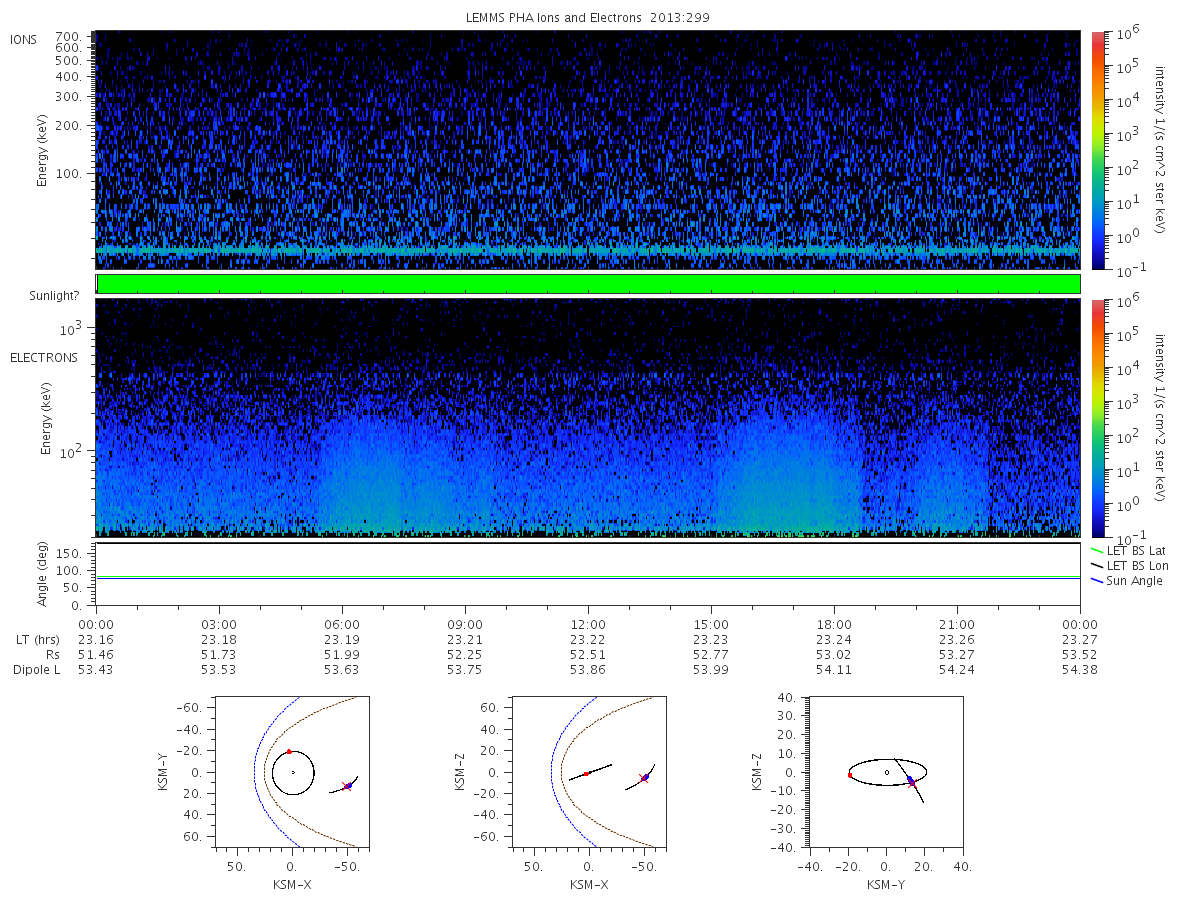The height and width of the screenshot is (900, 1200).
Task: Click the blue bow shock curve in the KSM-X KSM-Y plot
Action: coord(253,775)
